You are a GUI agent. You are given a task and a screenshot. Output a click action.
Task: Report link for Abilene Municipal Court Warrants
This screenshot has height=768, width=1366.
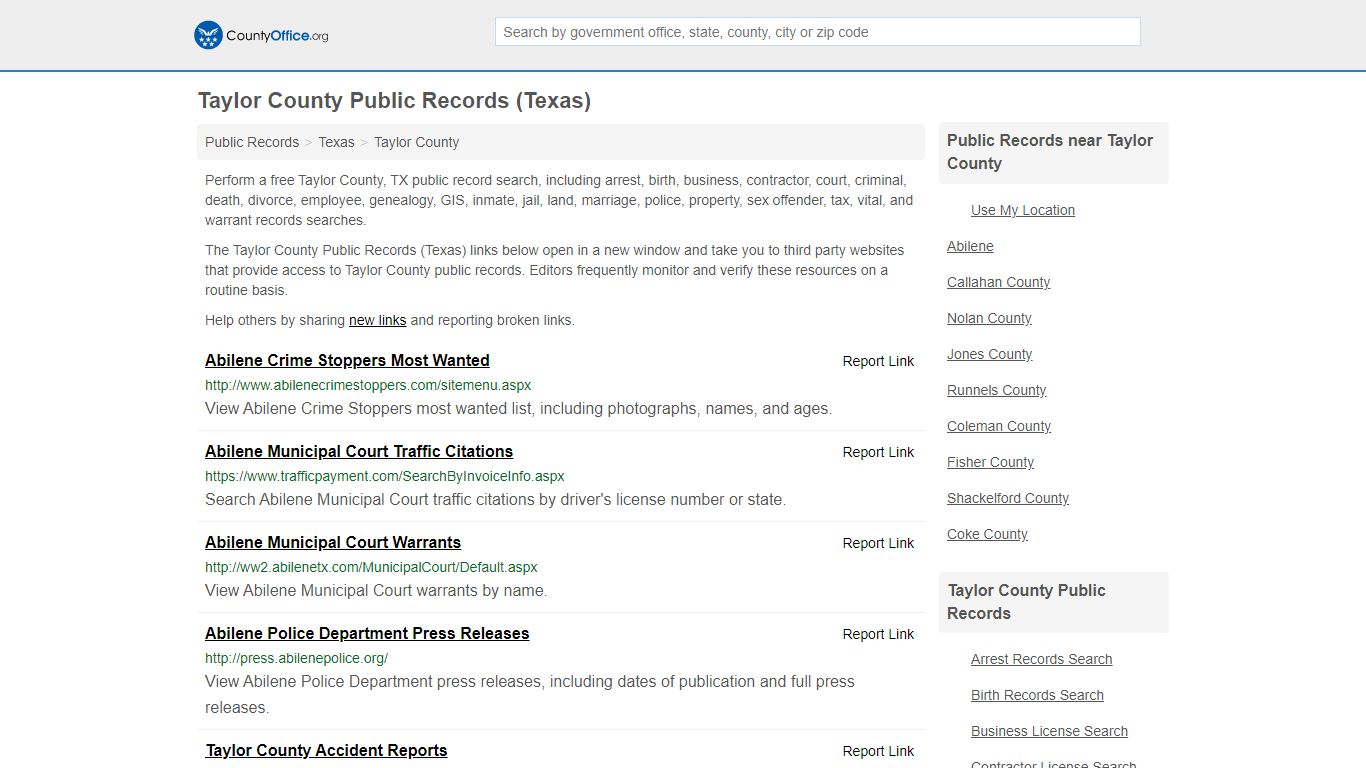pos(878,543)
